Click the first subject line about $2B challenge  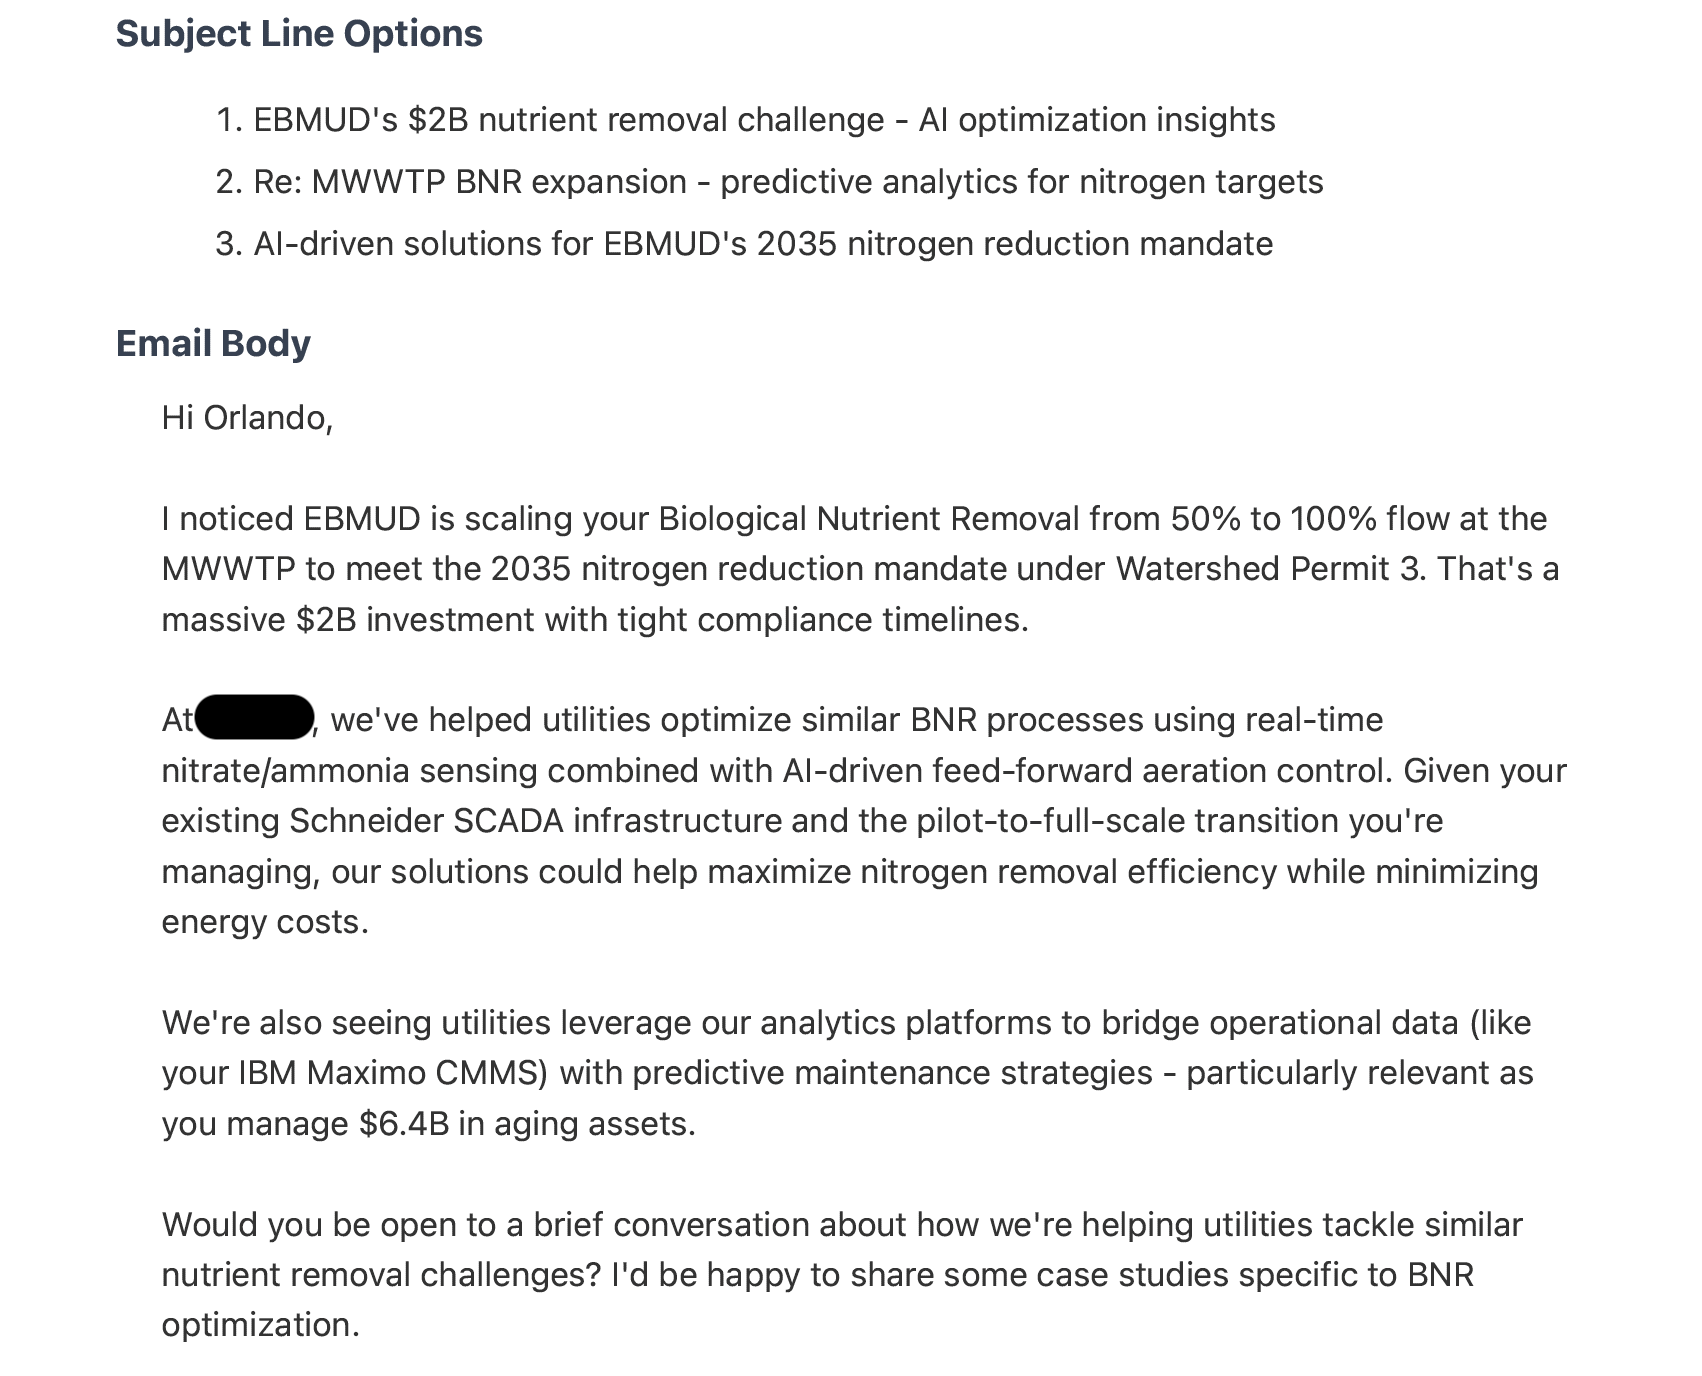click(x=764, y=120)
